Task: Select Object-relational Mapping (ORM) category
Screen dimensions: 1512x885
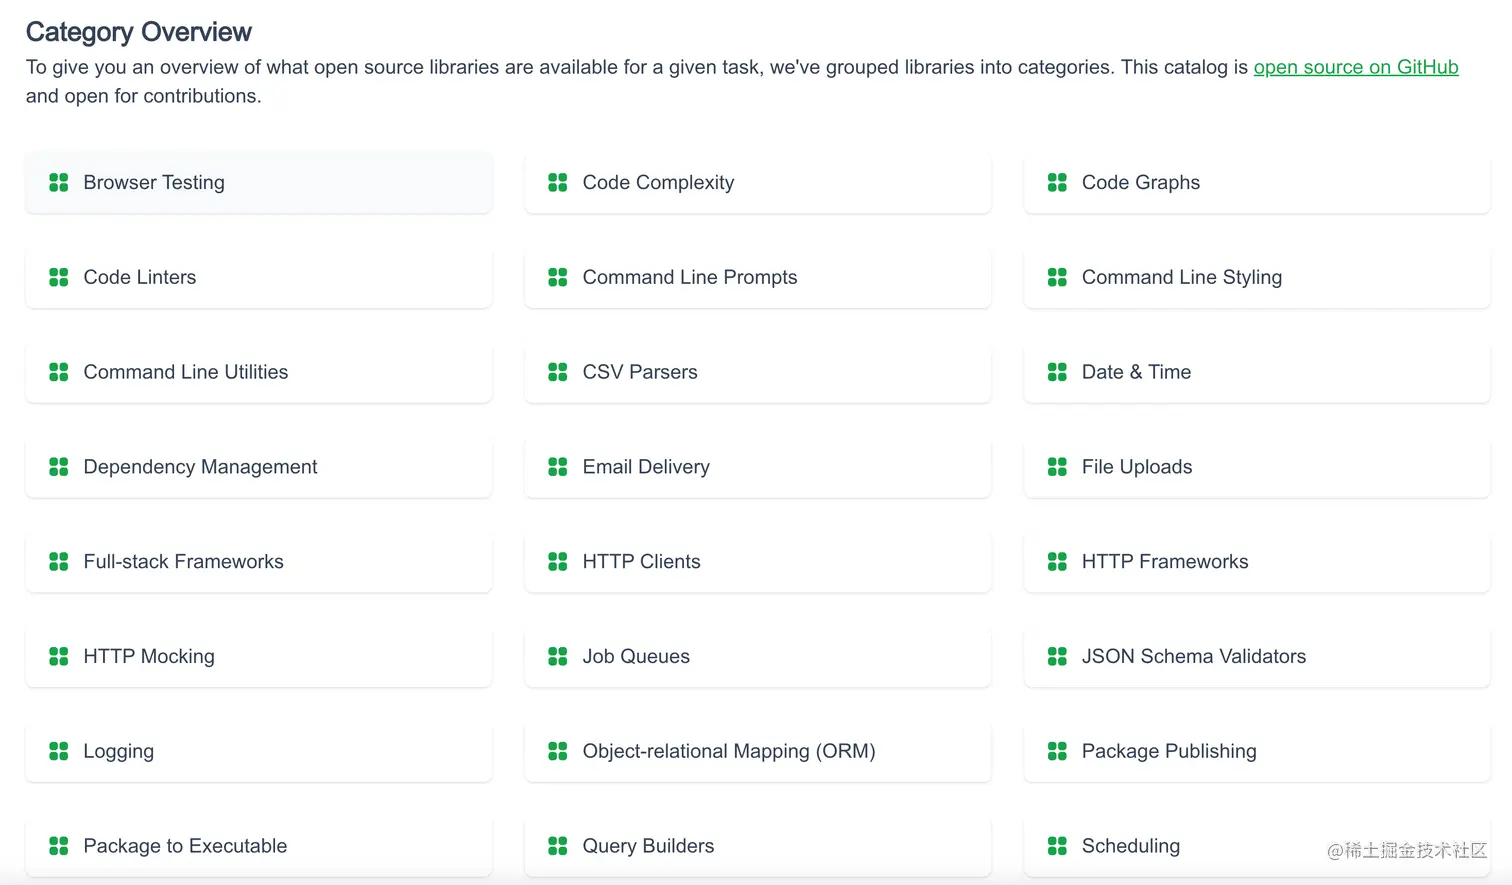Action: [x=728, y=751]
